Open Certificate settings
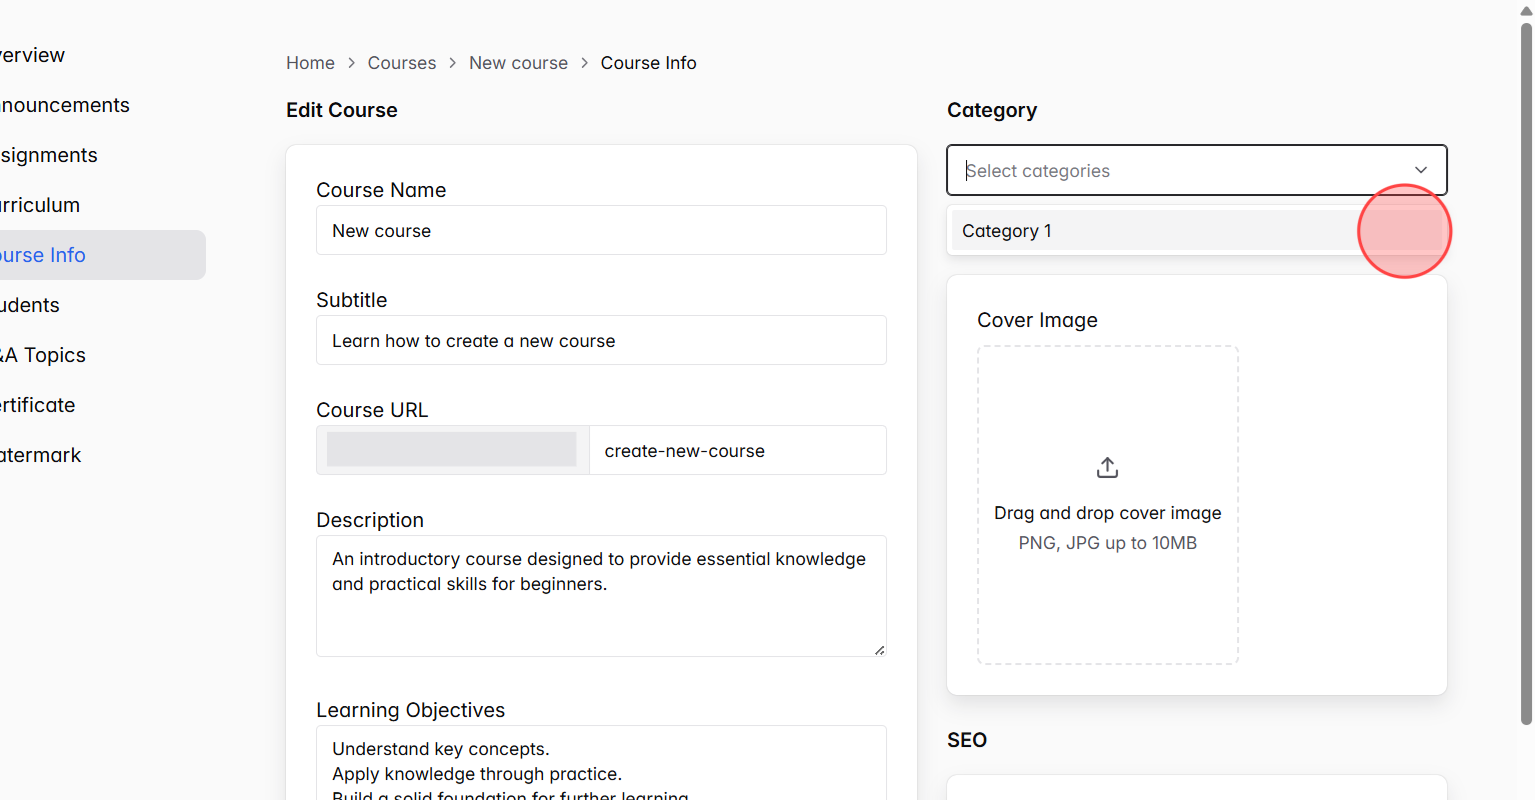Screen dimensions: 1535x800 (37, 405)
